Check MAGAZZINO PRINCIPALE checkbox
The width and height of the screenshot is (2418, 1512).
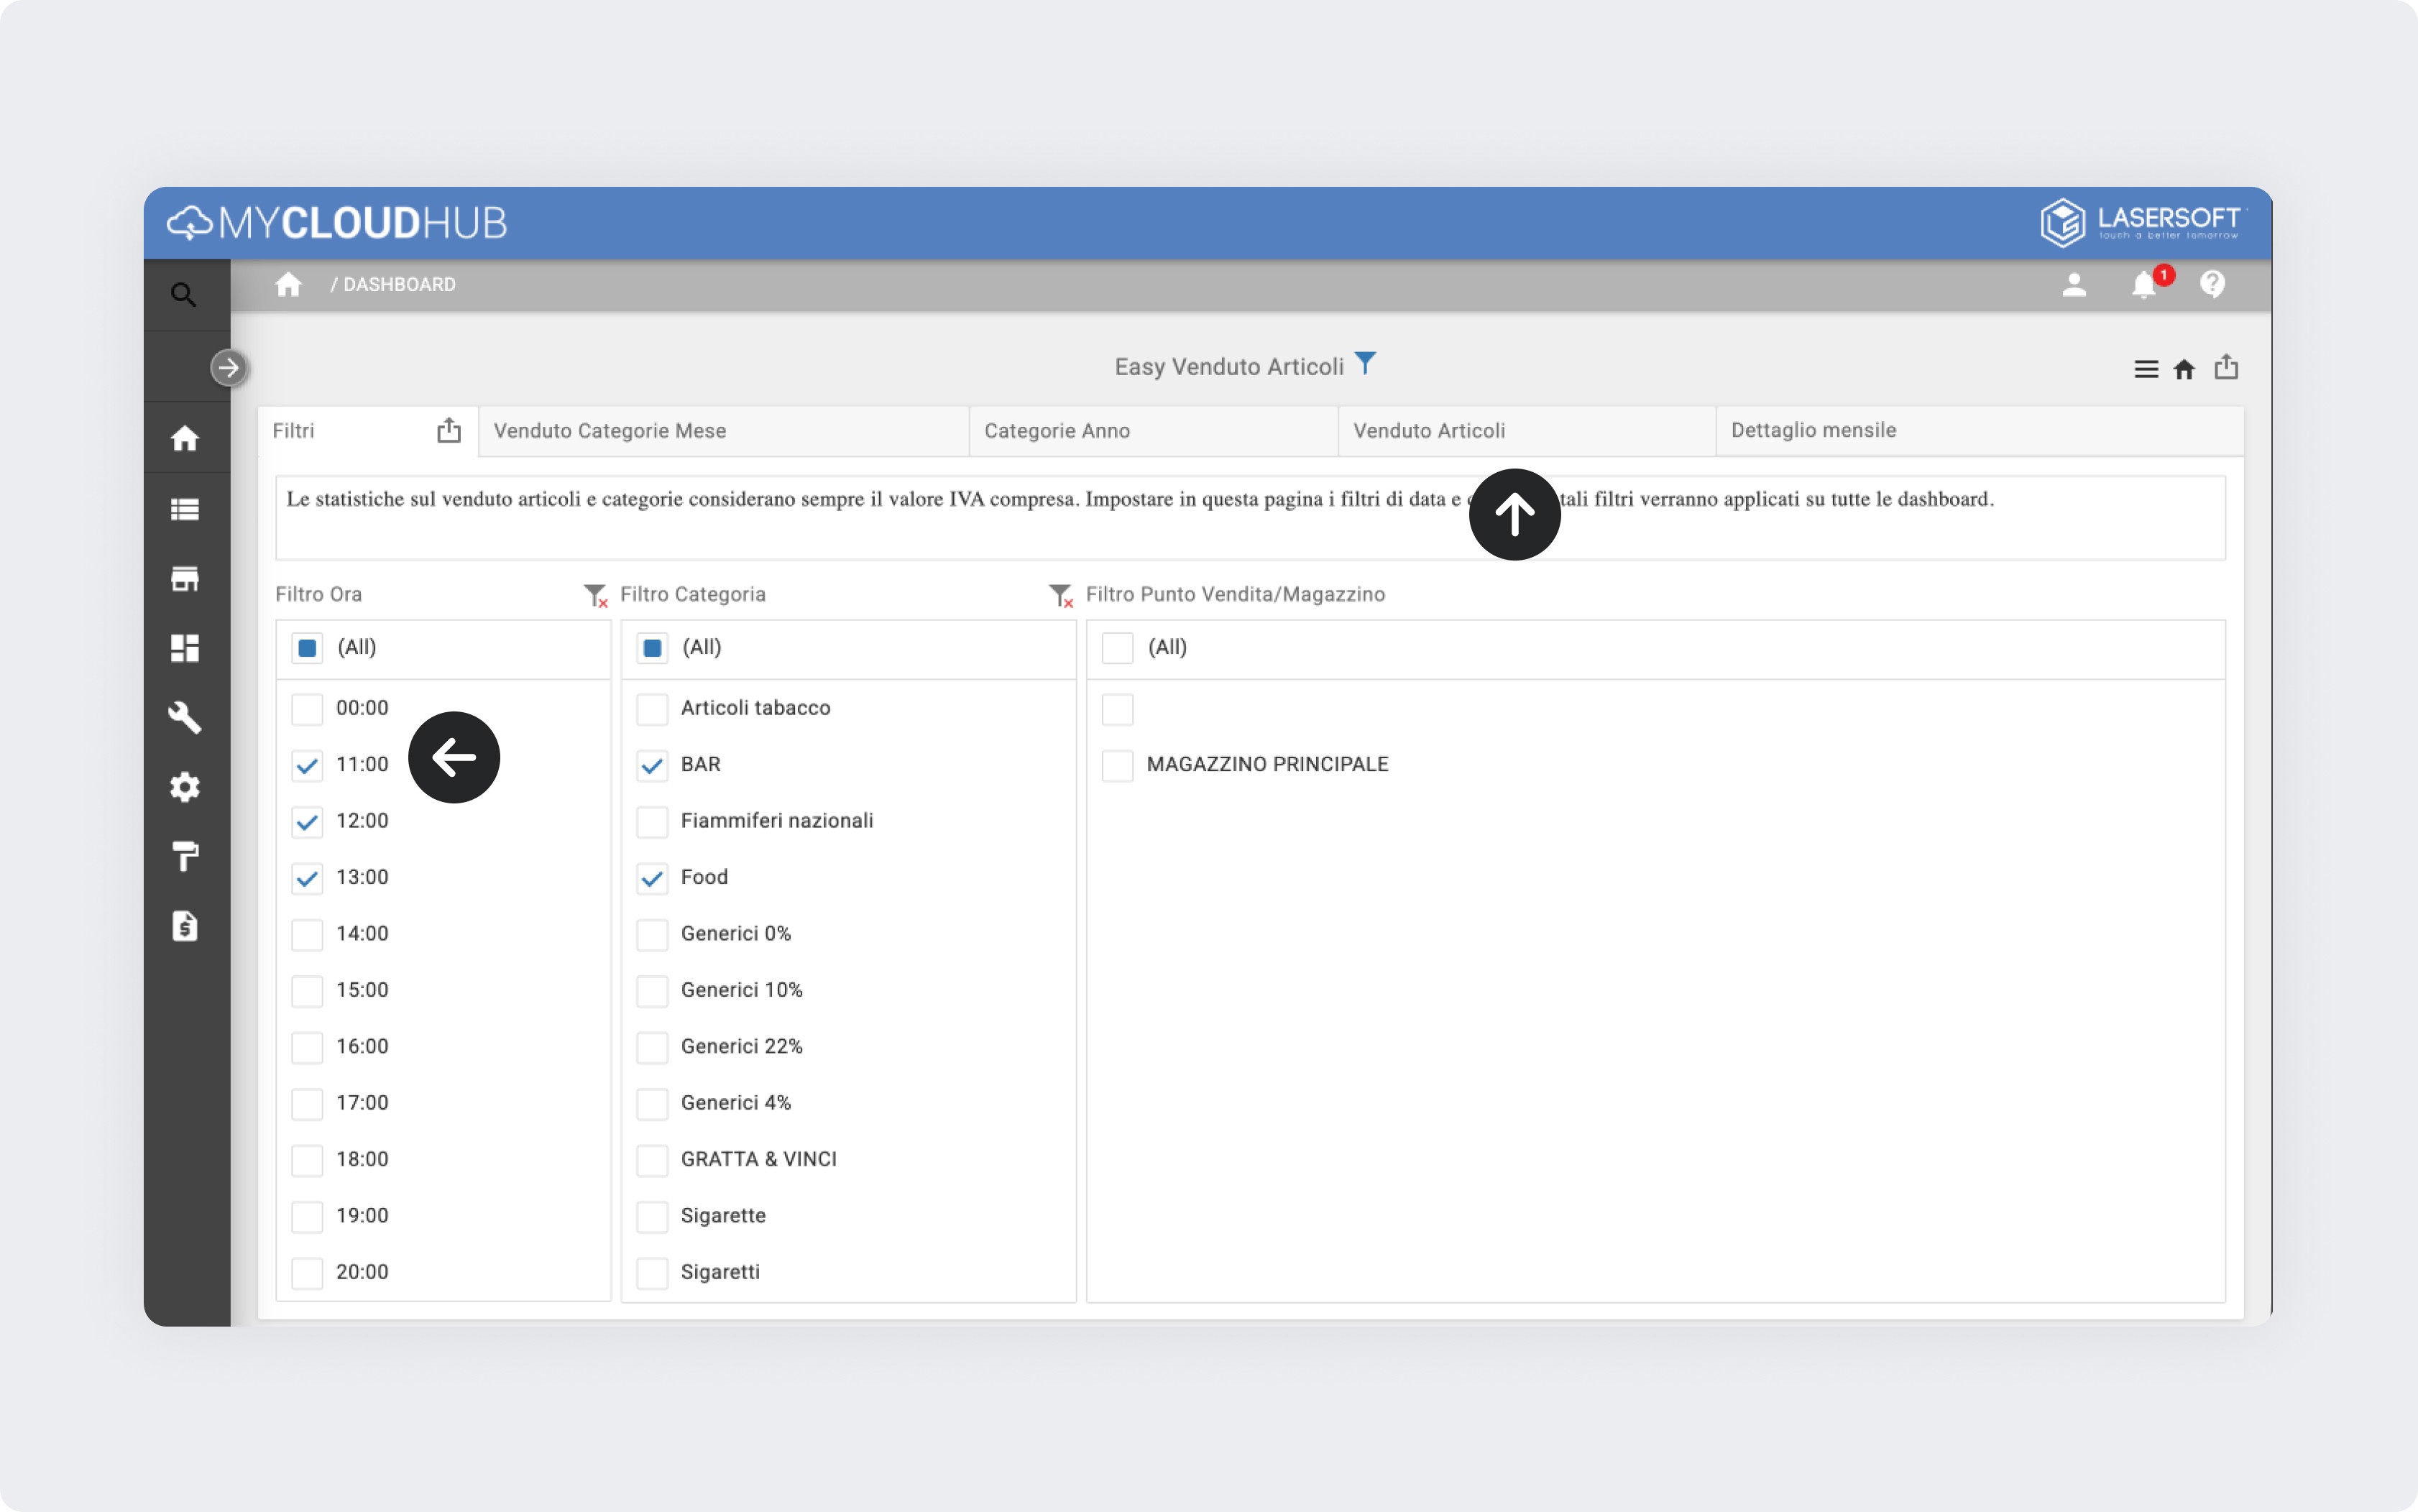pyautogui.click(x=1117, y=766)
